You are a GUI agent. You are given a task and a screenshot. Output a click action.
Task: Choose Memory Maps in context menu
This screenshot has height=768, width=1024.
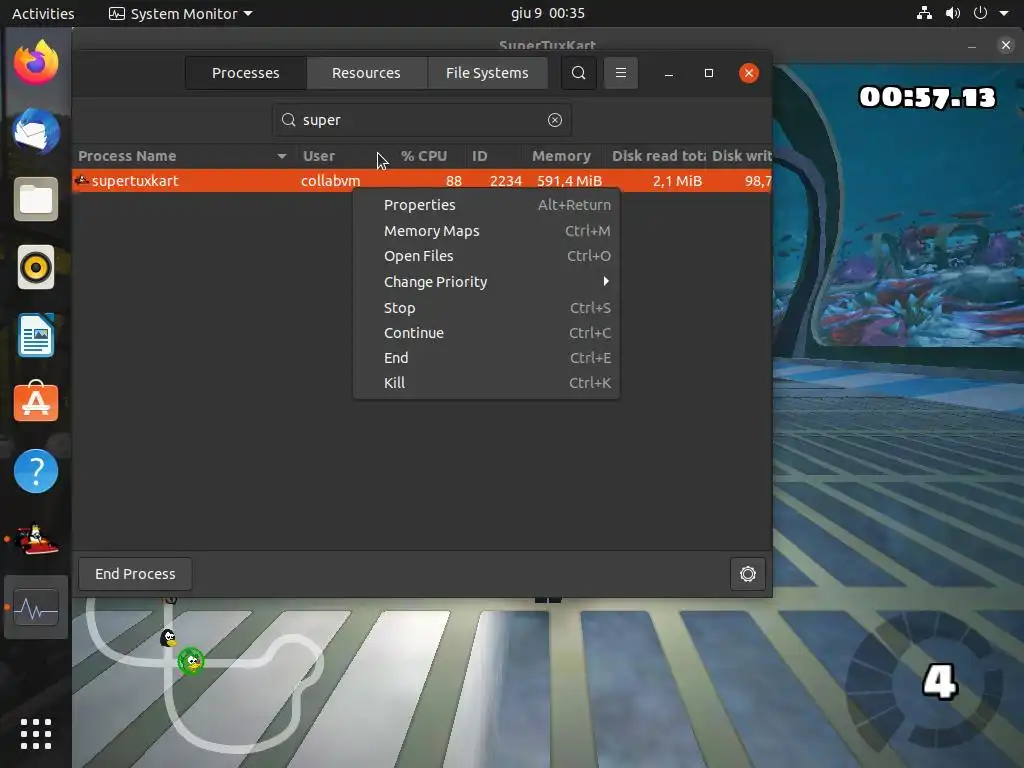[487, 231]
